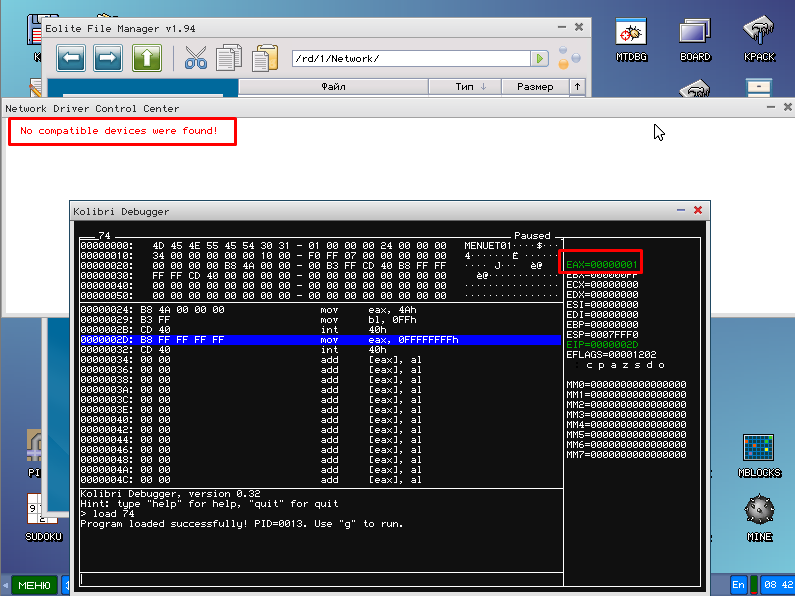Click the copy files icon
Screen dimensions: 795x596
tap(230, 58)
